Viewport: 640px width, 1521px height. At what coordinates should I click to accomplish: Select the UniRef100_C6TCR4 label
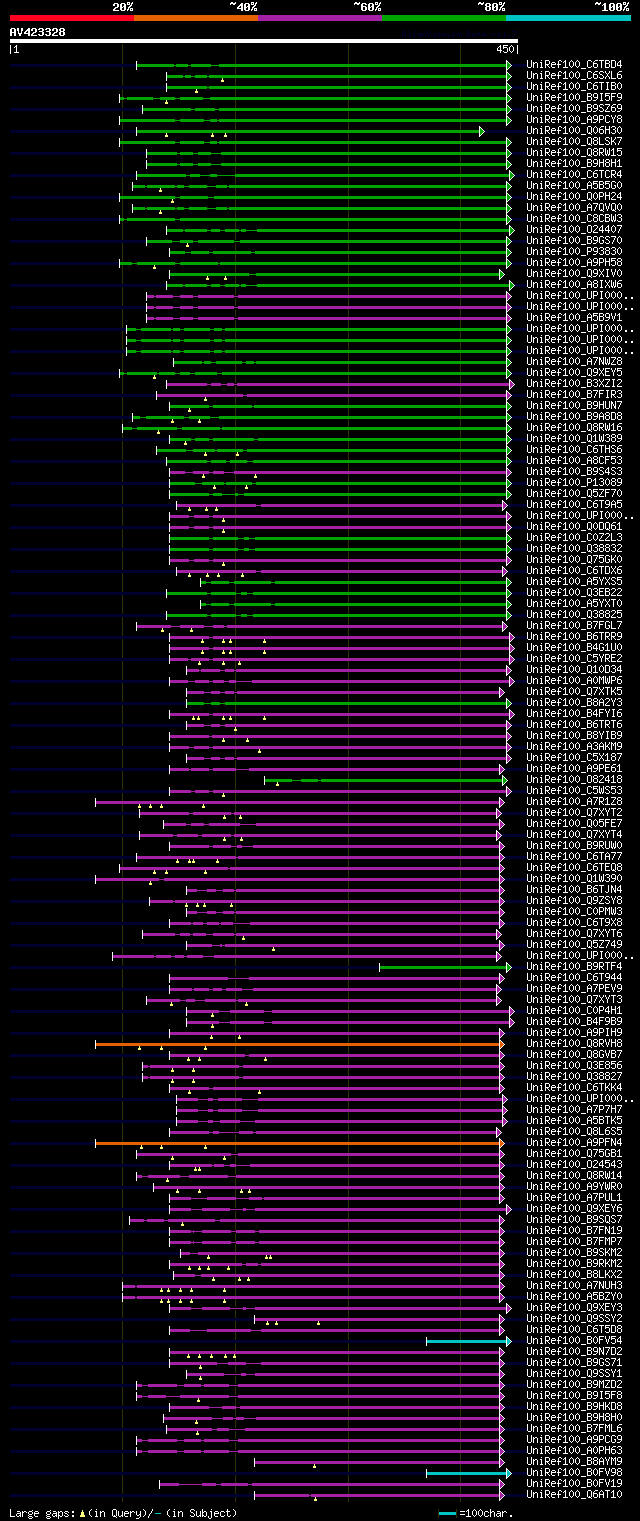(574, 174)
